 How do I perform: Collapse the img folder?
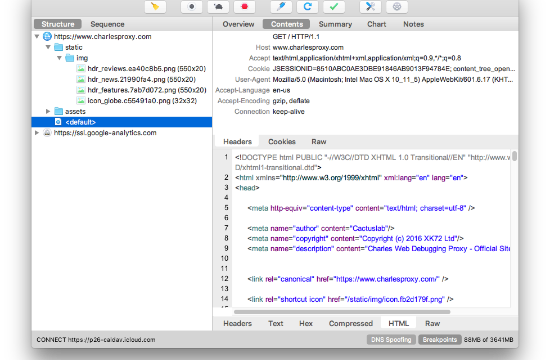[59, 58]
